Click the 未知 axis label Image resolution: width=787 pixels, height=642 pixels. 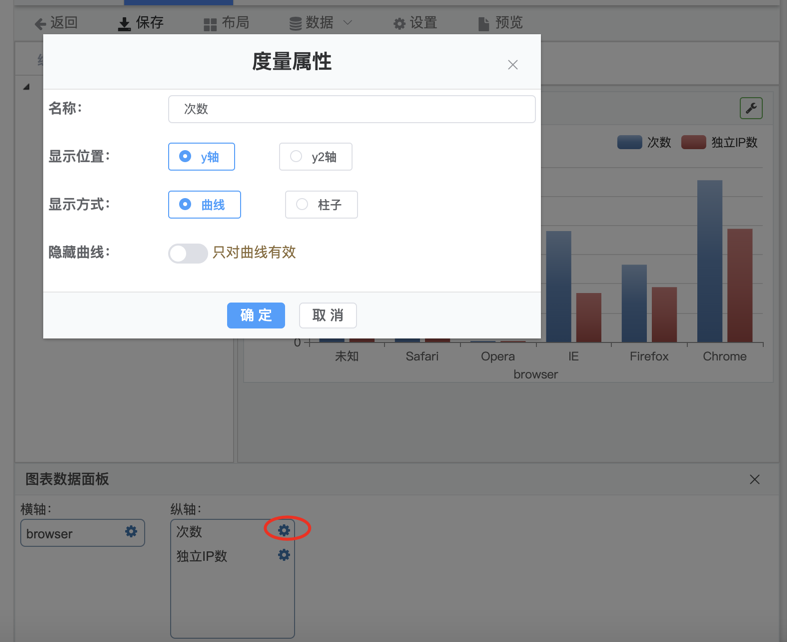(347, 356)
